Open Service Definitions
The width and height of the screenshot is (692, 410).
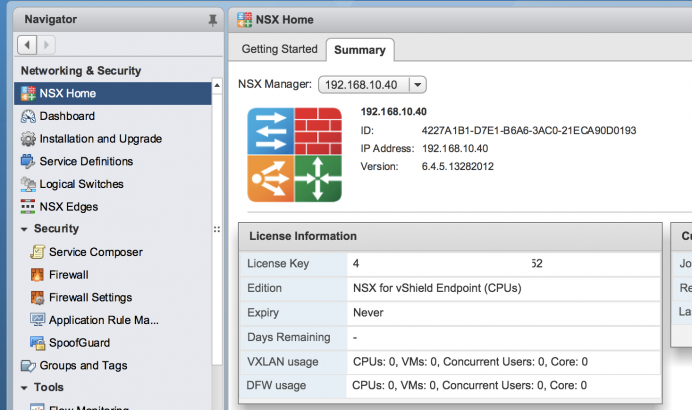(x=86, y=161)
